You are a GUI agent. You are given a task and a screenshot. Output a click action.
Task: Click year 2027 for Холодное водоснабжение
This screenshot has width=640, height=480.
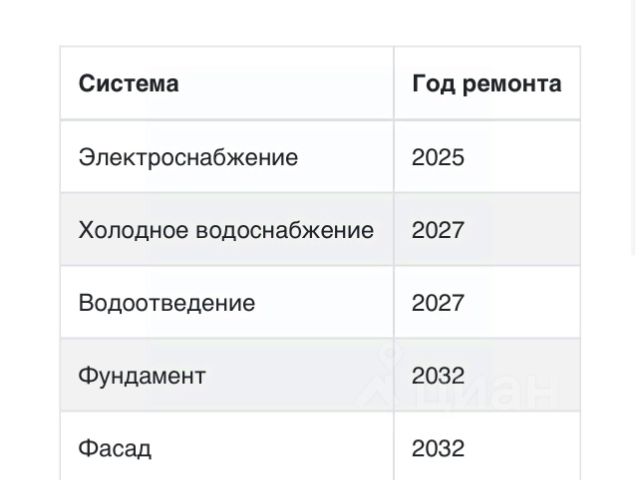(x=438, y=230)
